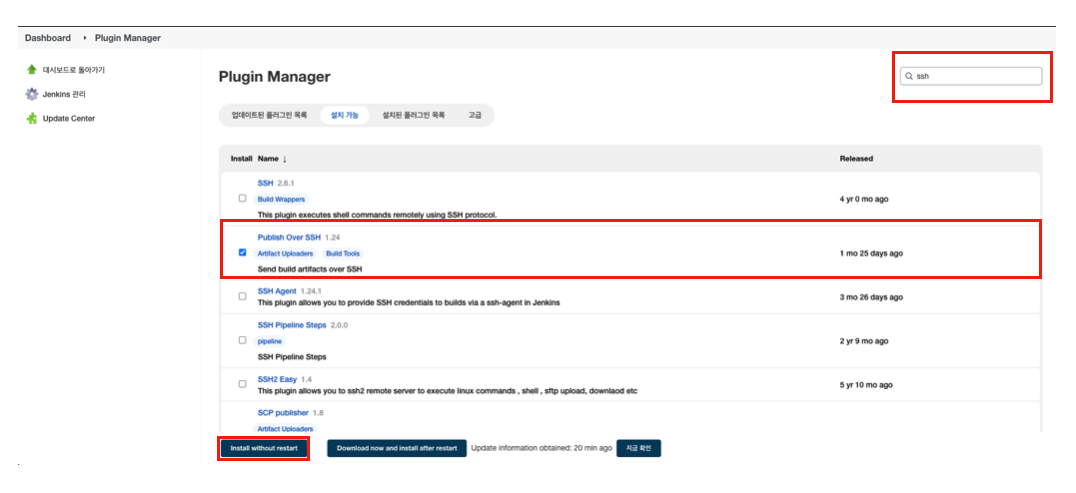Click the '1 mo 25 days ago' release date
Screen dimensions: 1076x493
click(x=871, y=253)
